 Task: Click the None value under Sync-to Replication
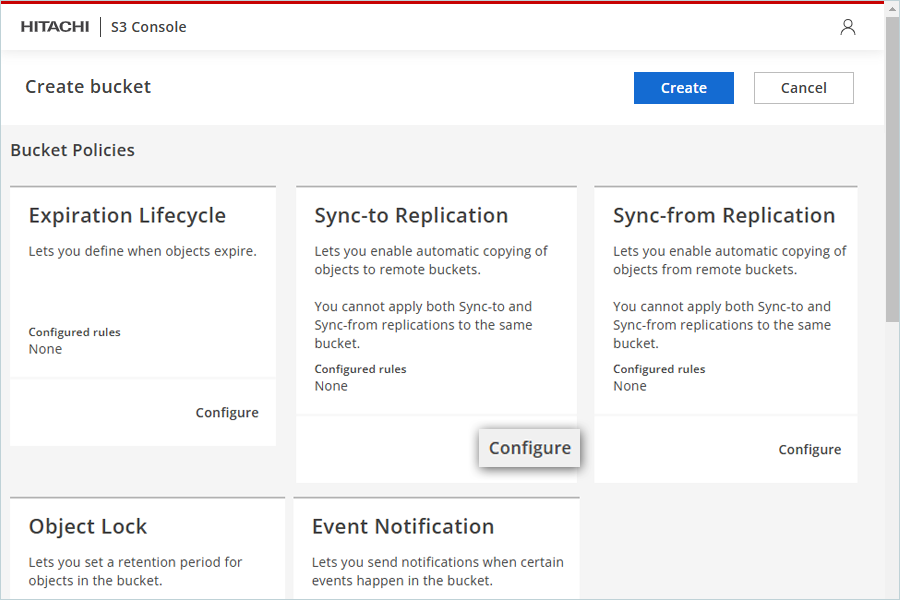(x=331, y=386)
